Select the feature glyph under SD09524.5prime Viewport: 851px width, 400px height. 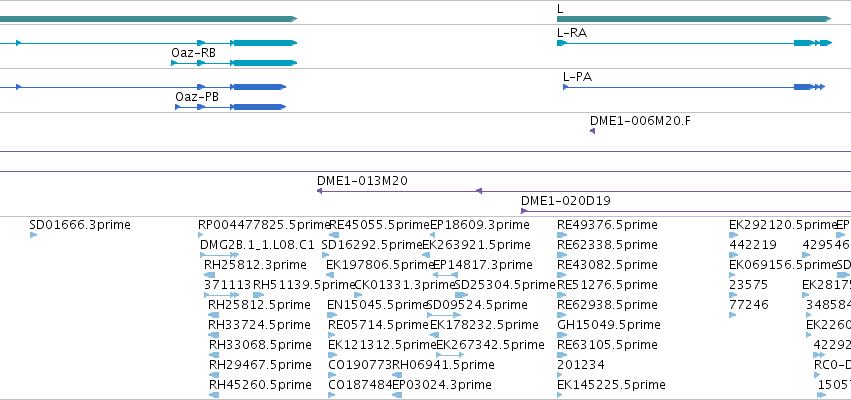(444, 315)
